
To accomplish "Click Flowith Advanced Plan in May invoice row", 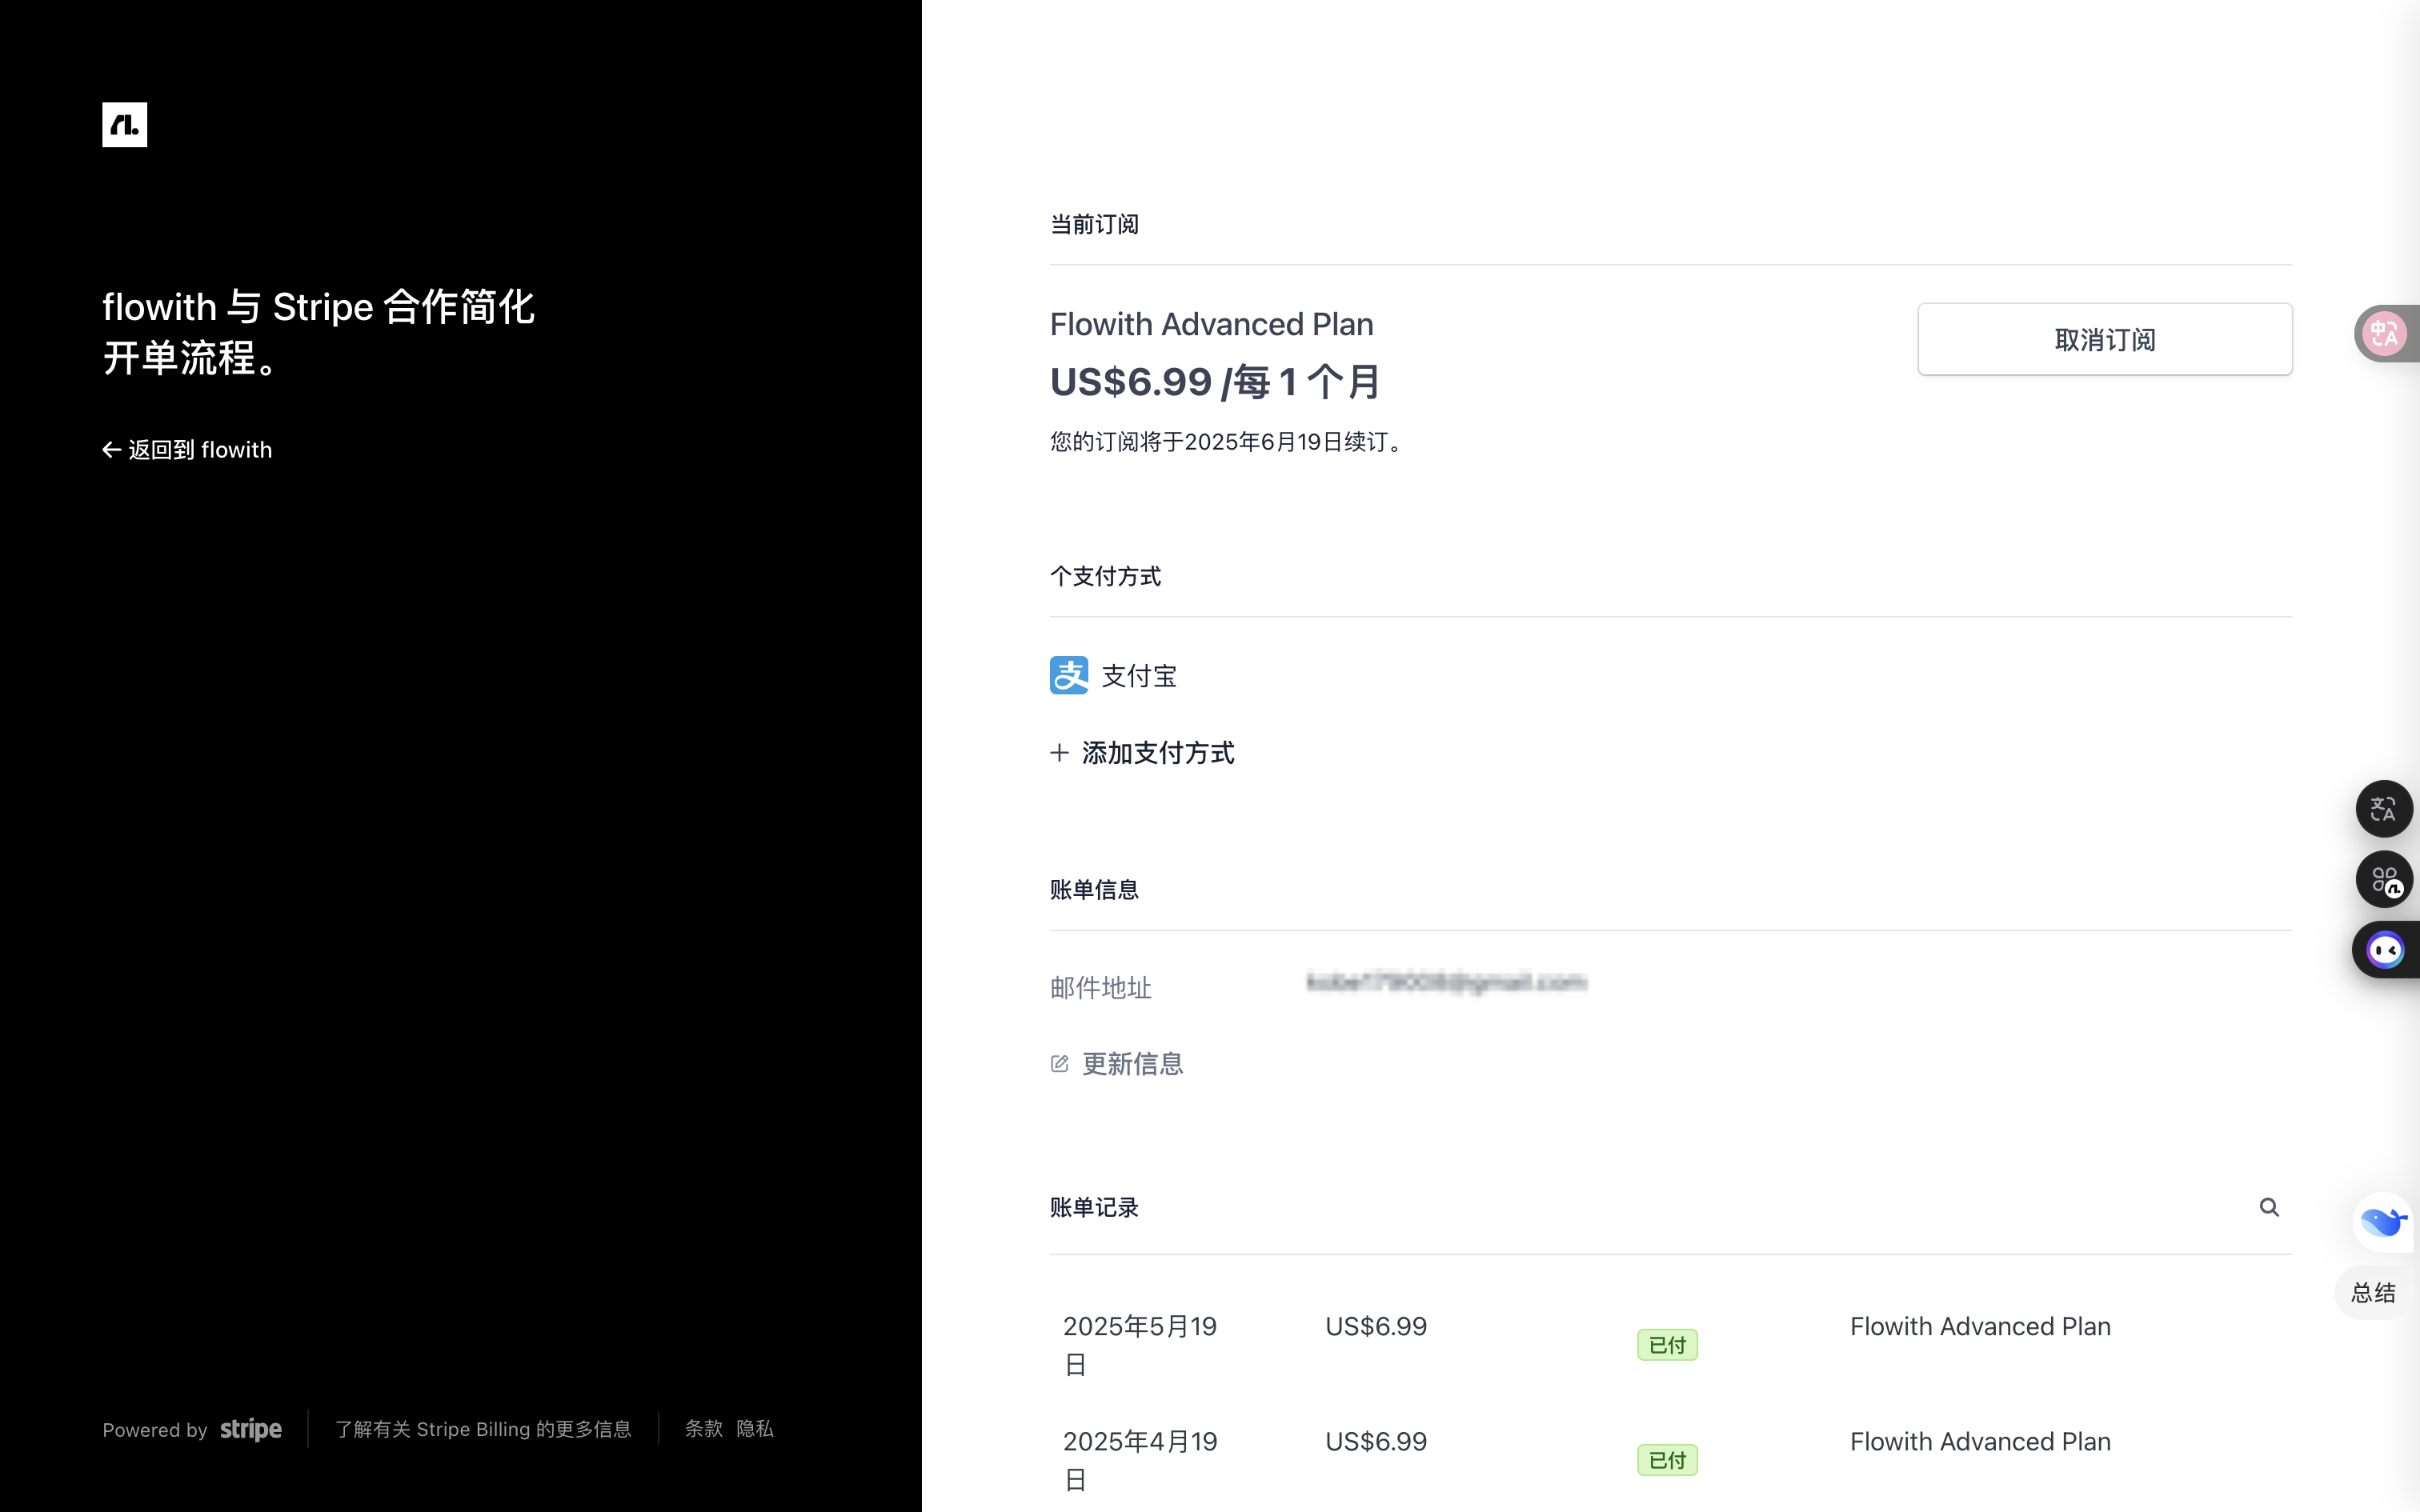I will [x=1980, y=1326].
